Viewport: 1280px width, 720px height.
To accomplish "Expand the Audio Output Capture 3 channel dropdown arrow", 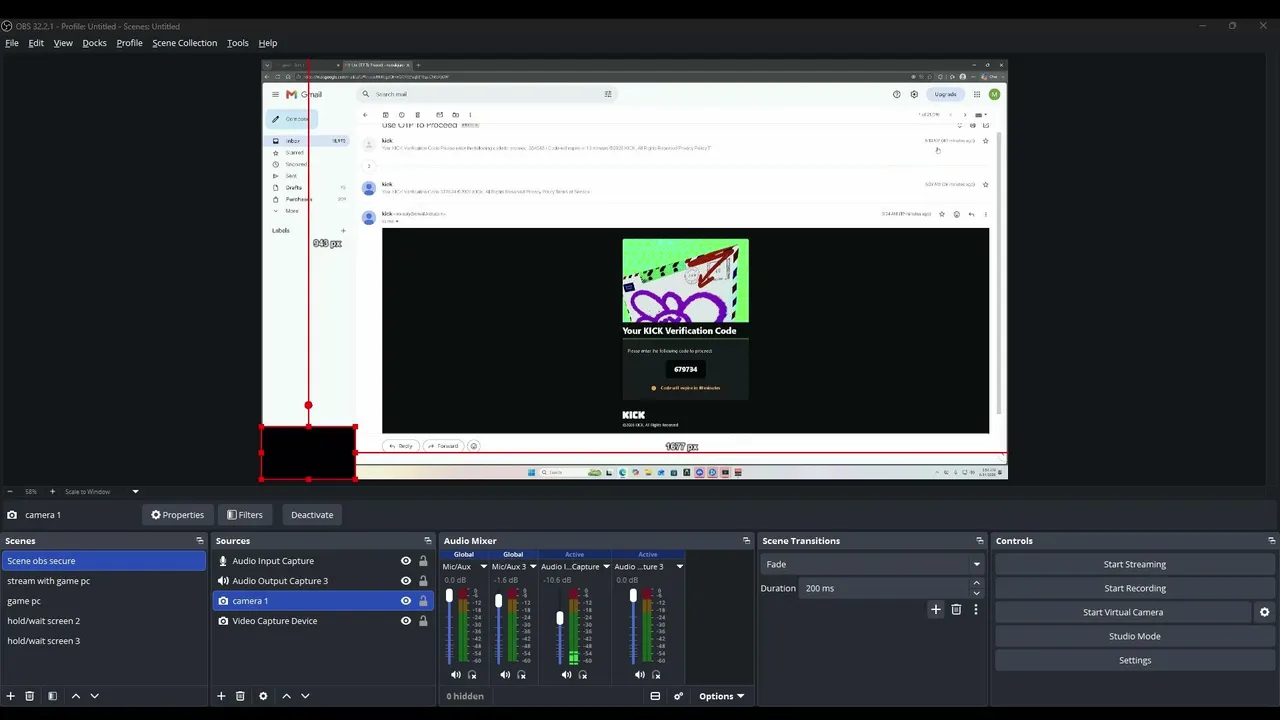I will point(680,567).
